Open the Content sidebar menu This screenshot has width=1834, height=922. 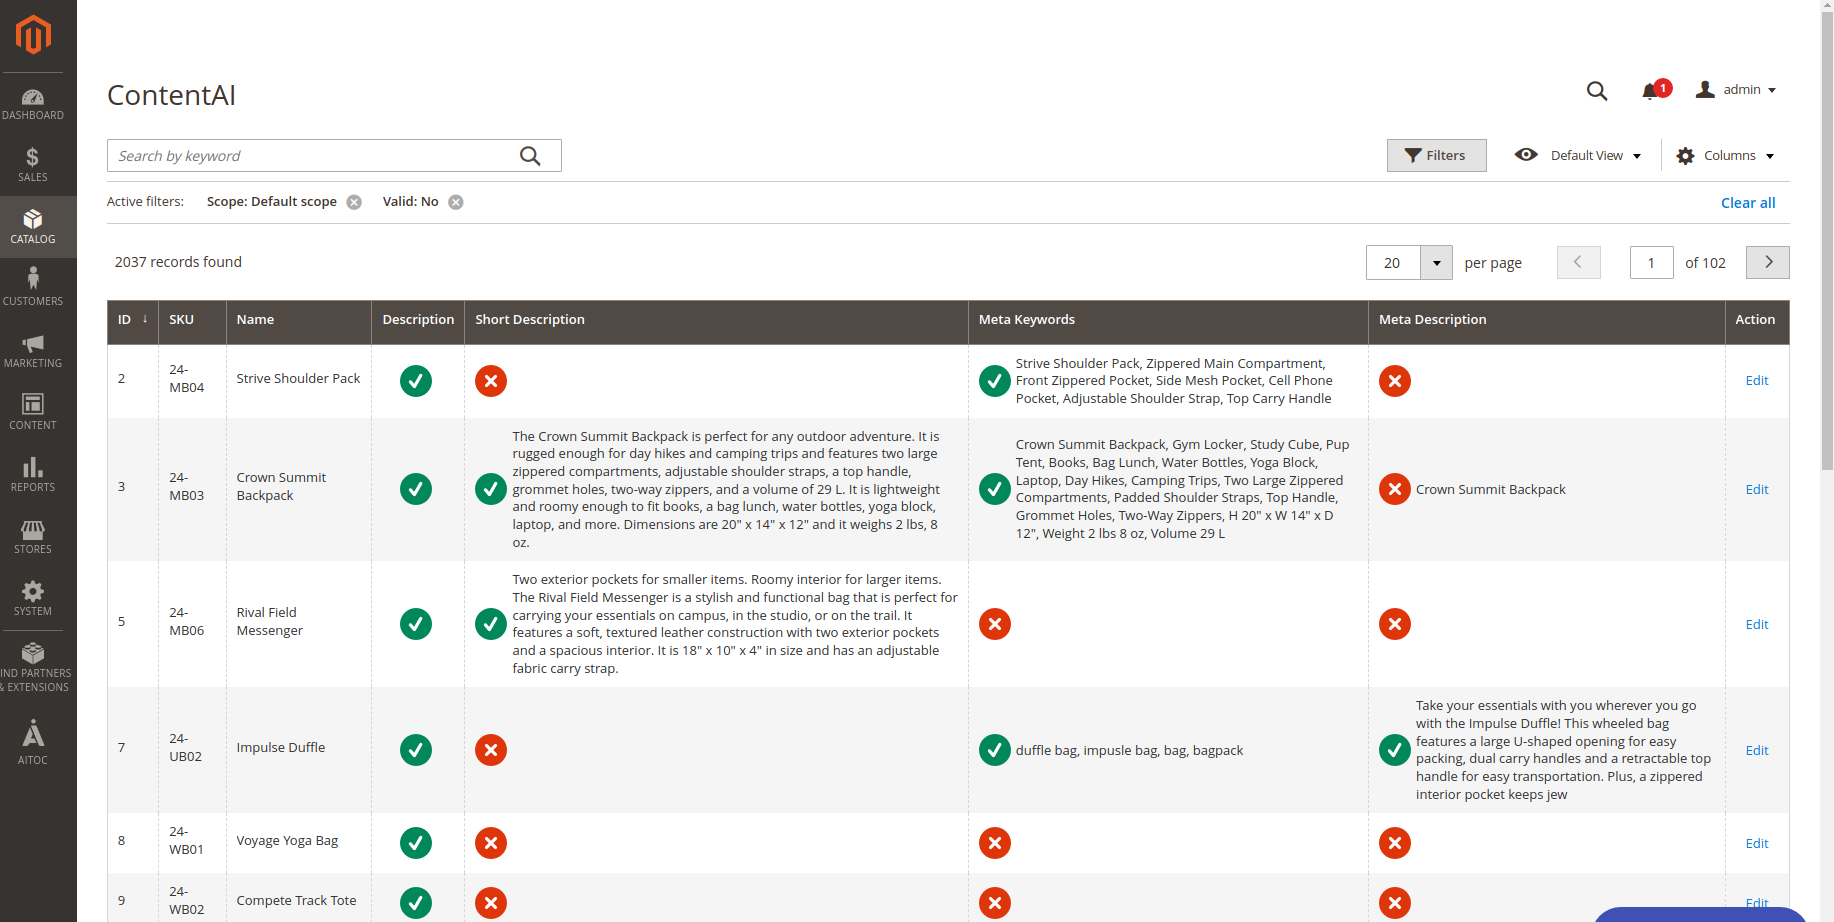click(x=33, y=413)
